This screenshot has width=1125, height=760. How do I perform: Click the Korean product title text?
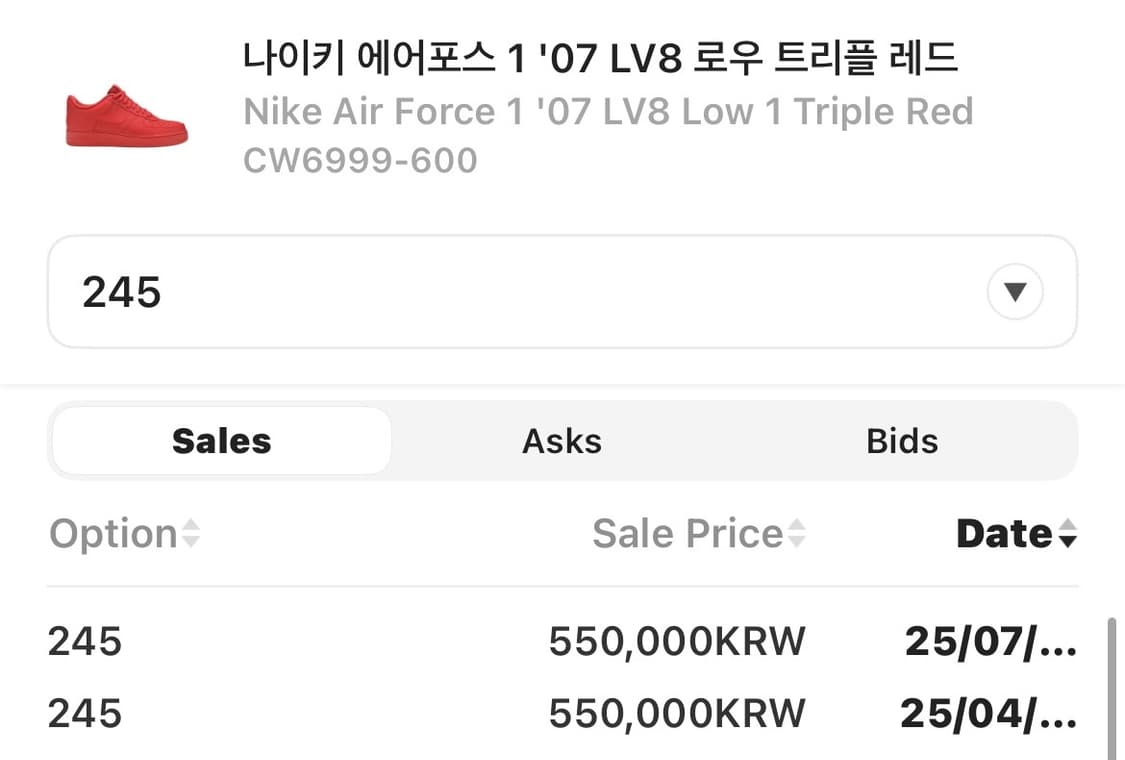(x=600, y=58)
